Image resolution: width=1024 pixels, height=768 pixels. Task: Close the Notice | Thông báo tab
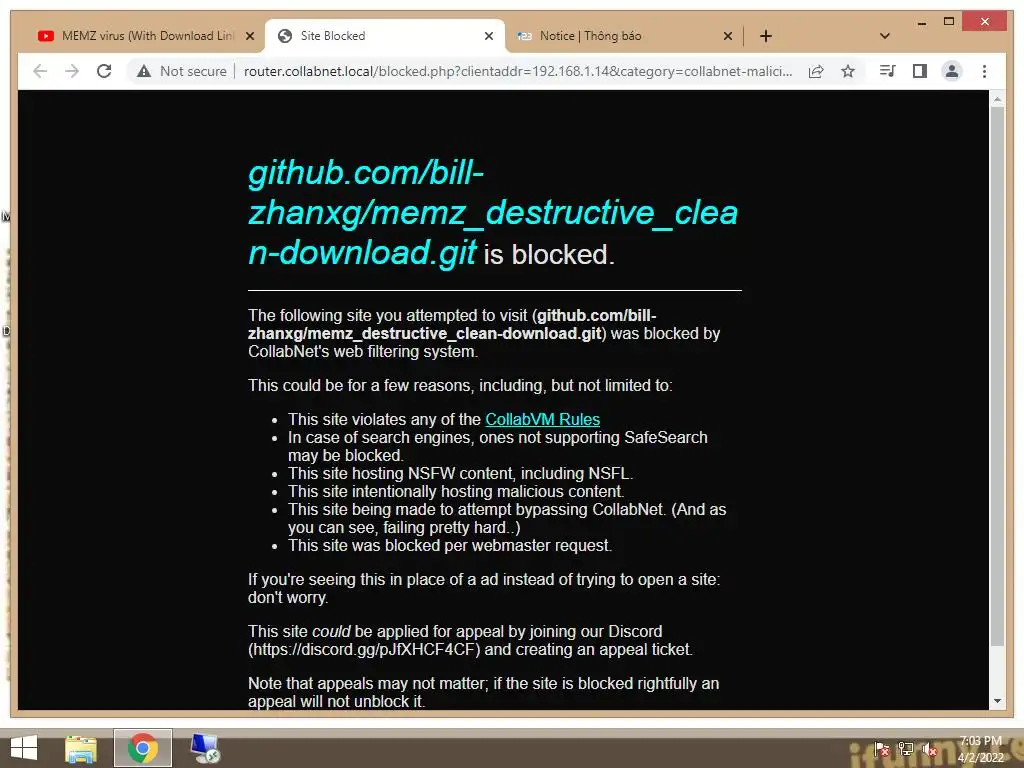coord(728,36)
